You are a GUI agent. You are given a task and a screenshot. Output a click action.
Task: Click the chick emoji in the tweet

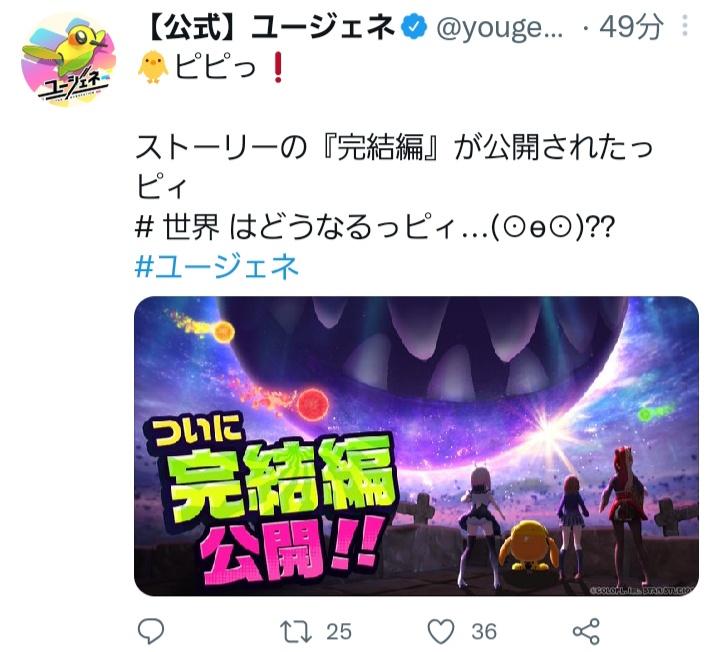click(152, 67)
